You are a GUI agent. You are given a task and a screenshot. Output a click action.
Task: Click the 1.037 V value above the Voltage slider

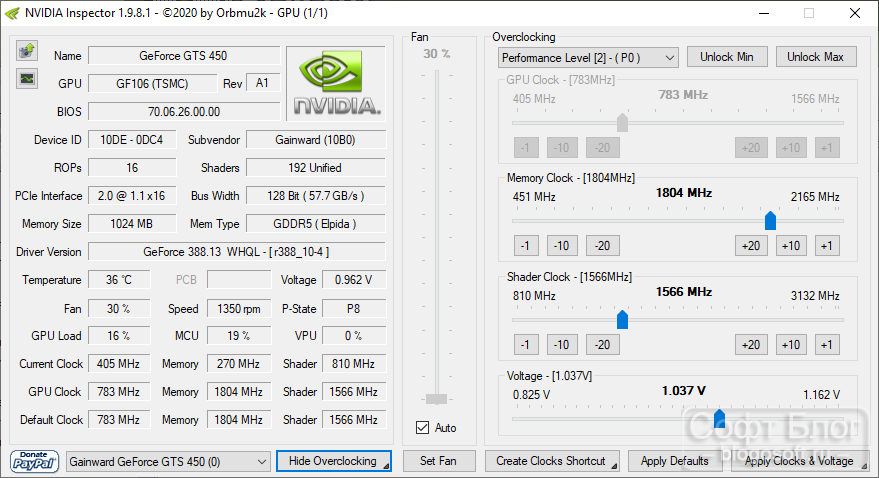click(684, 391)
